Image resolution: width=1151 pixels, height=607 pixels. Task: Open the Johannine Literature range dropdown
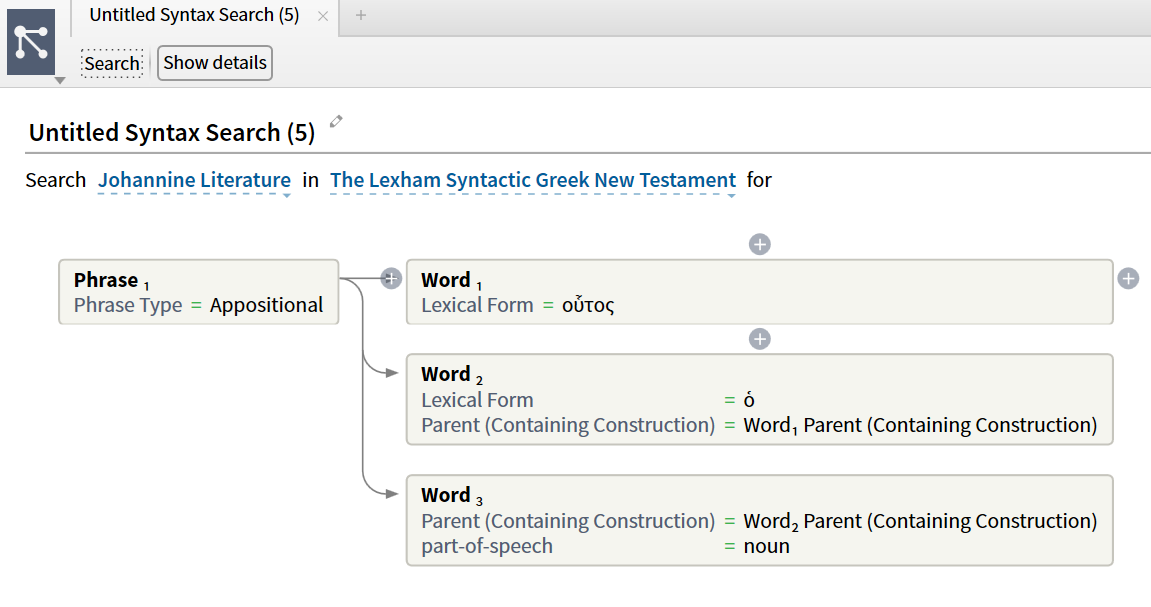tap(195, 181)
